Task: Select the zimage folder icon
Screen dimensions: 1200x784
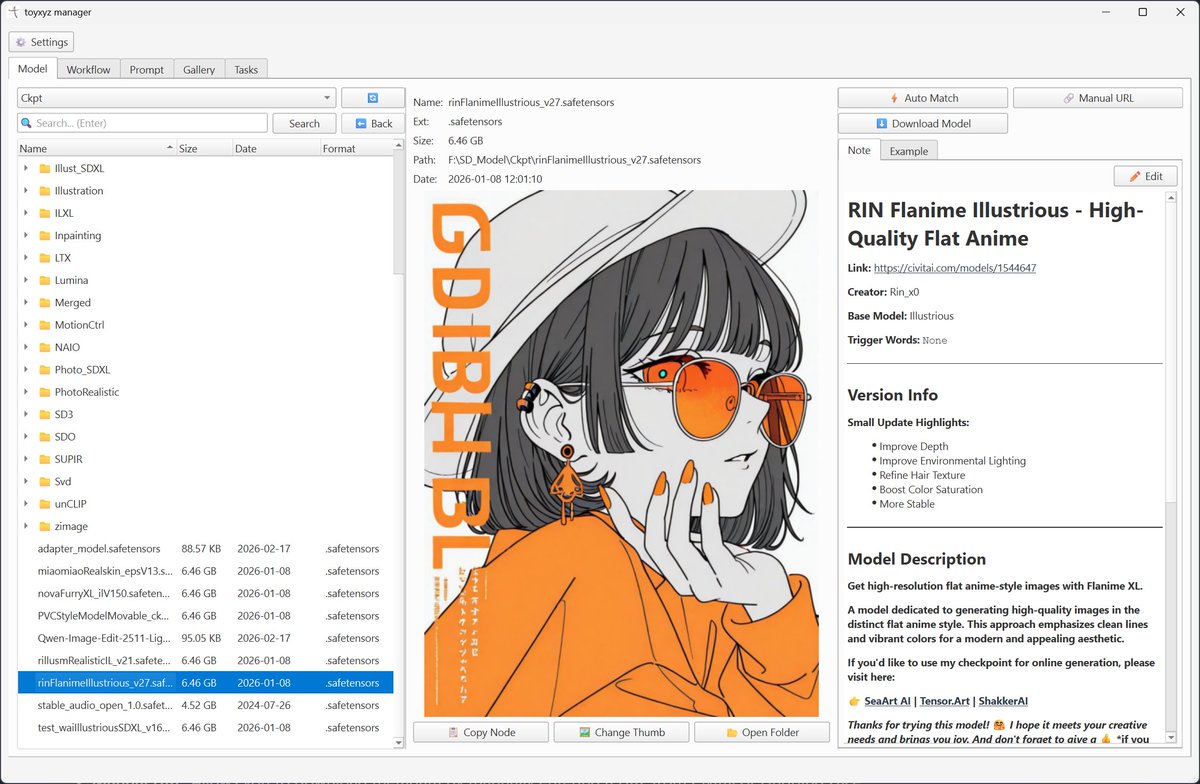Action: (44, 526)
